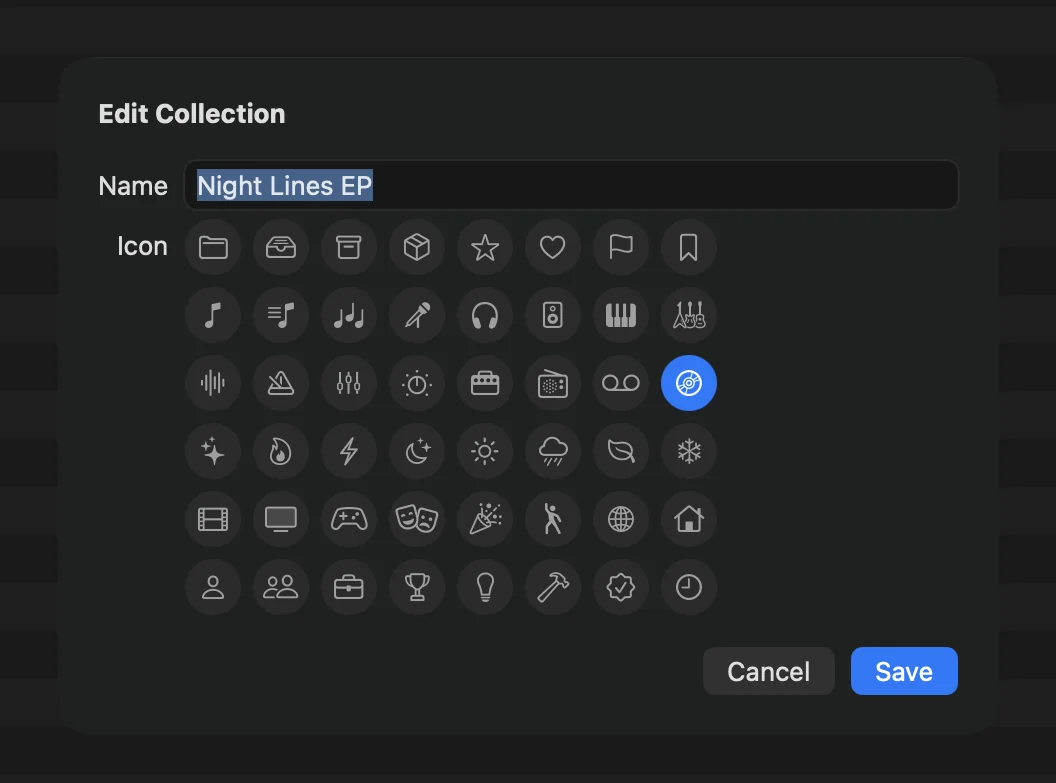1056x783 pixels.
Task: Choose the inbox tray icon
Action: click(281, 247)
